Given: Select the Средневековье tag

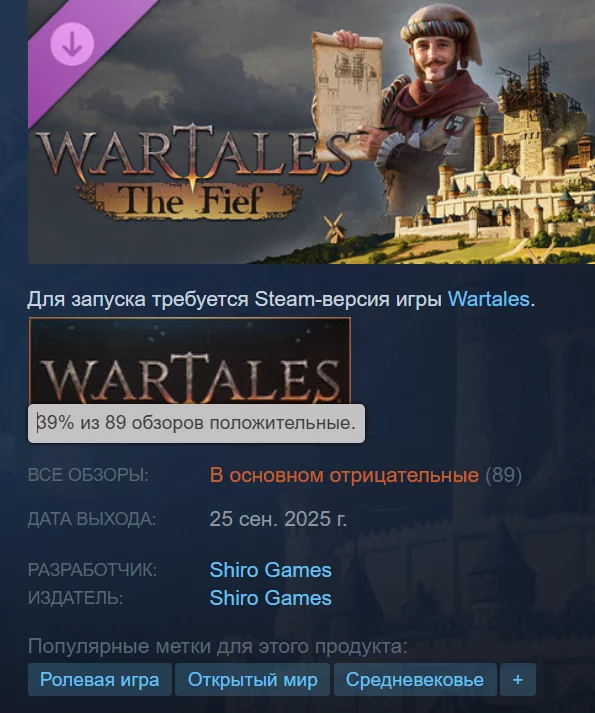Looking at the screenshot, I should click(x=415, y=680).
